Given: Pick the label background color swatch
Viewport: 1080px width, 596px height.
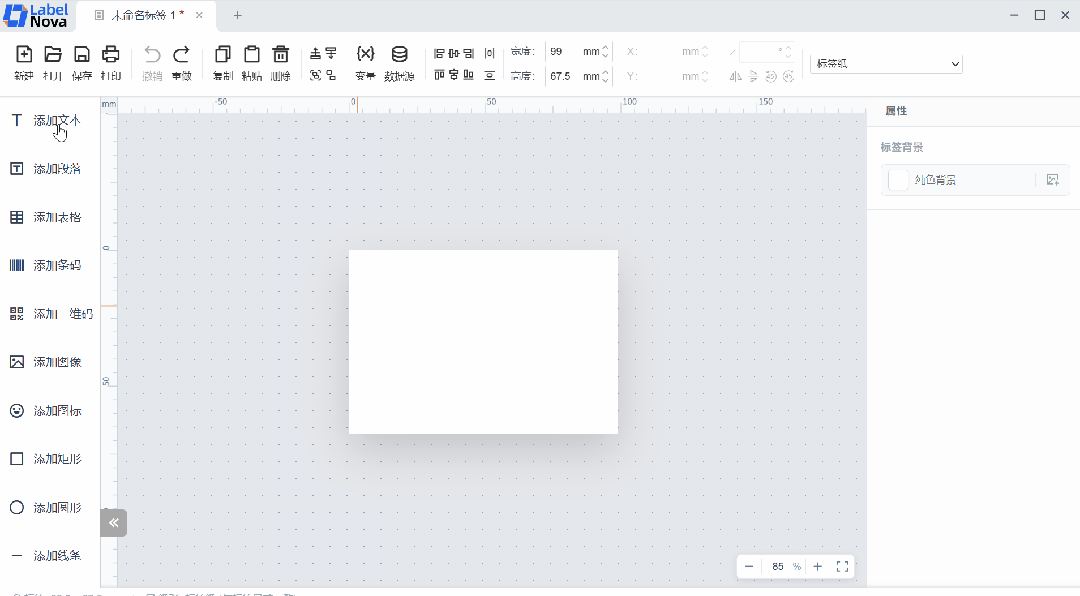Looking at the screenshot, I should (898, 180).
